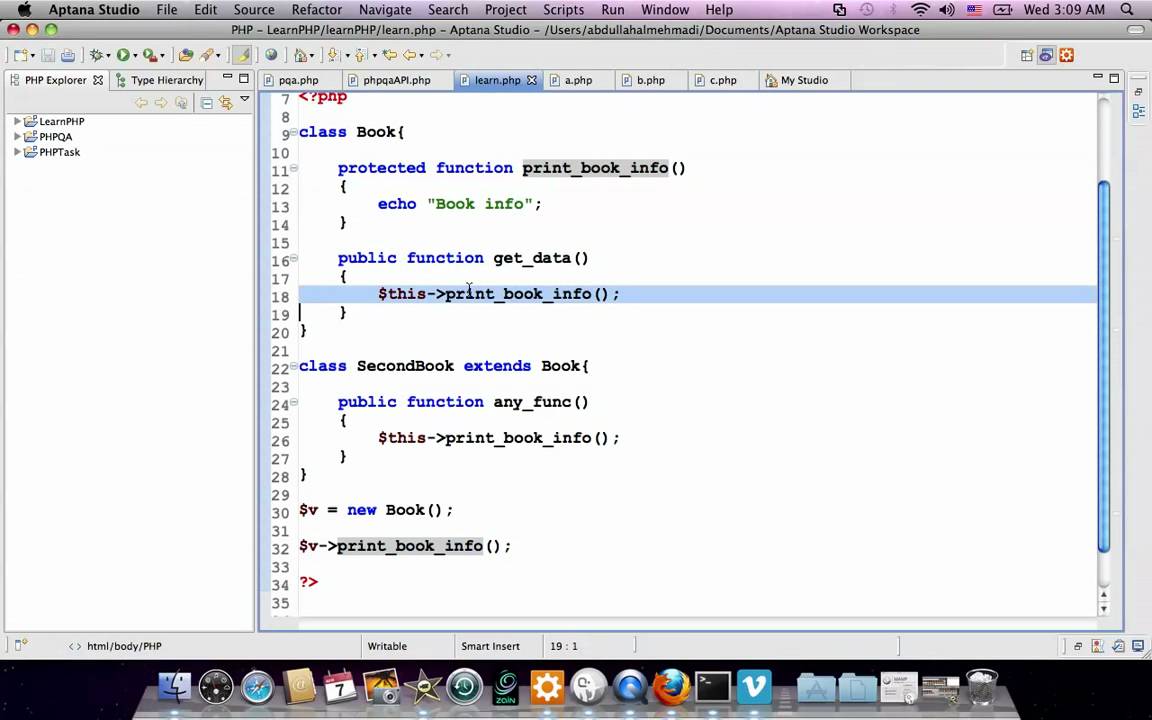This screenshot has width=1152, height=720.
Task: Toggle Link with Editor in PHP Explorer
Action: (x=226, y=103)
